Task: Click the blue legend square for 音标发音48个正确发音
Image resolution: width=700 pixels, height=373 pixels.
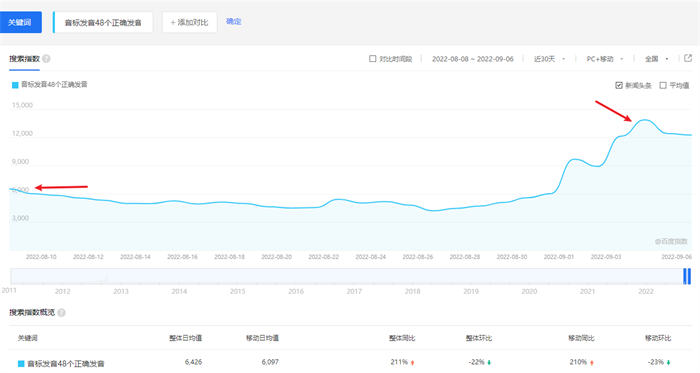Action: coord(15,85)
